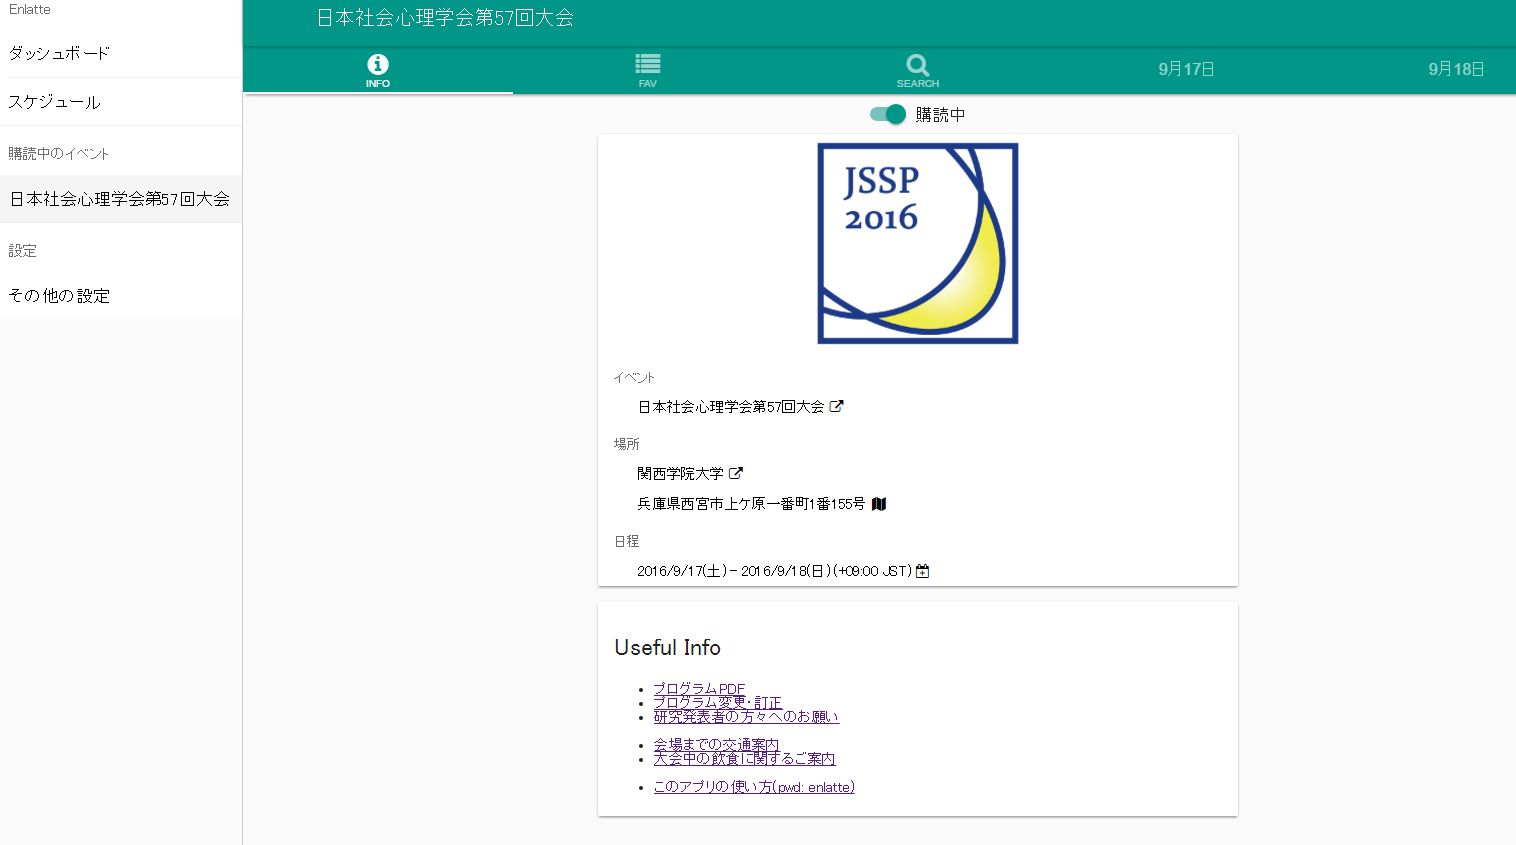Open the このアプリの使い方 link
Image resolution: width=1516 pixels, height=845 pixels.
pyautogui.click(x=754, y=787)
